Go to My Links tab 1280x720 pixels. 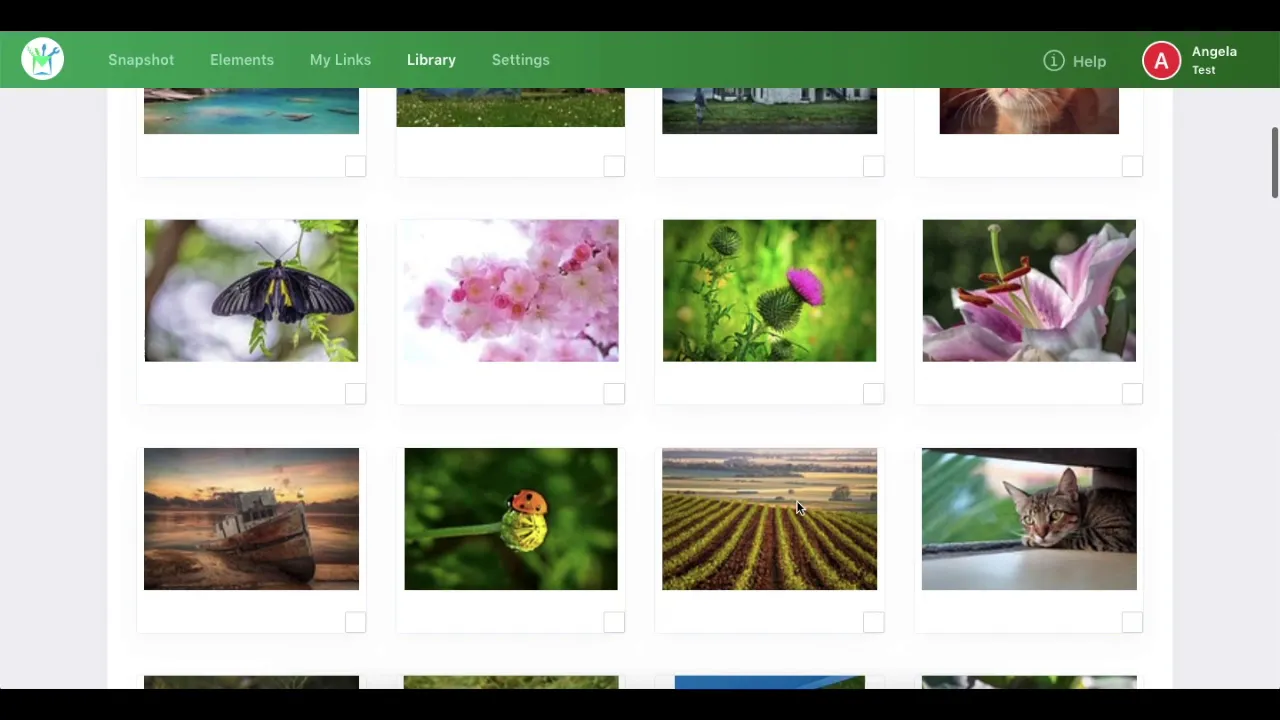coord(340,60)
